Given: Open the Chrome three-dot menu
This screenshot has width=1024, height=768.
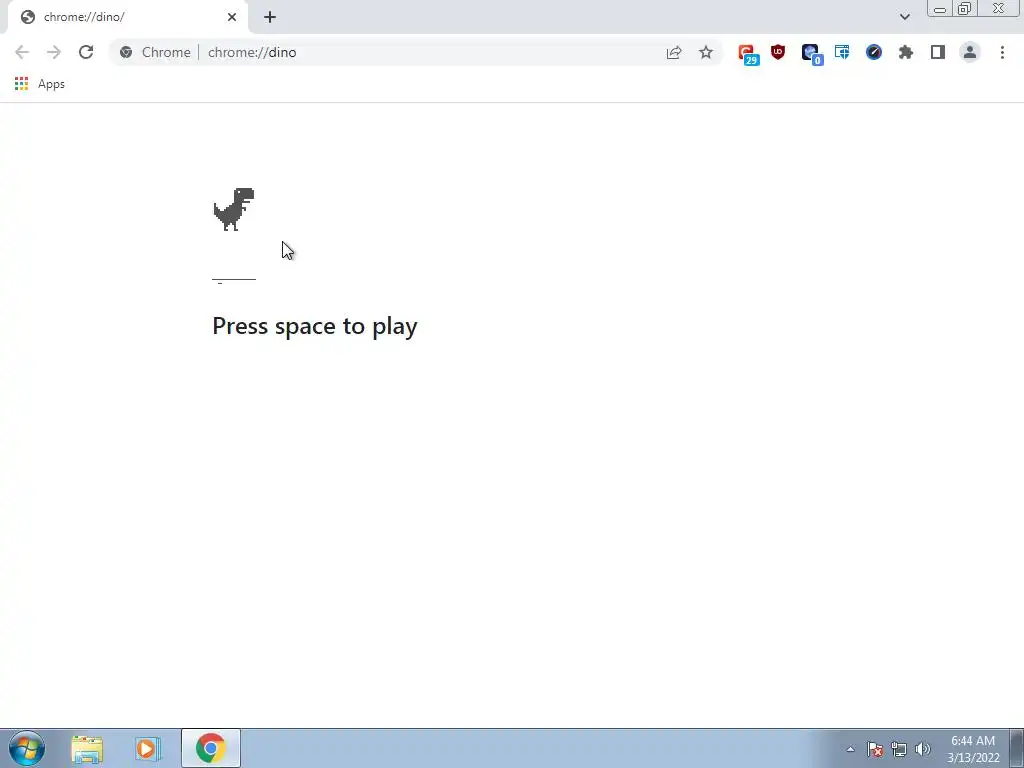Looking at the screenshot, I should click(1002, 52).
